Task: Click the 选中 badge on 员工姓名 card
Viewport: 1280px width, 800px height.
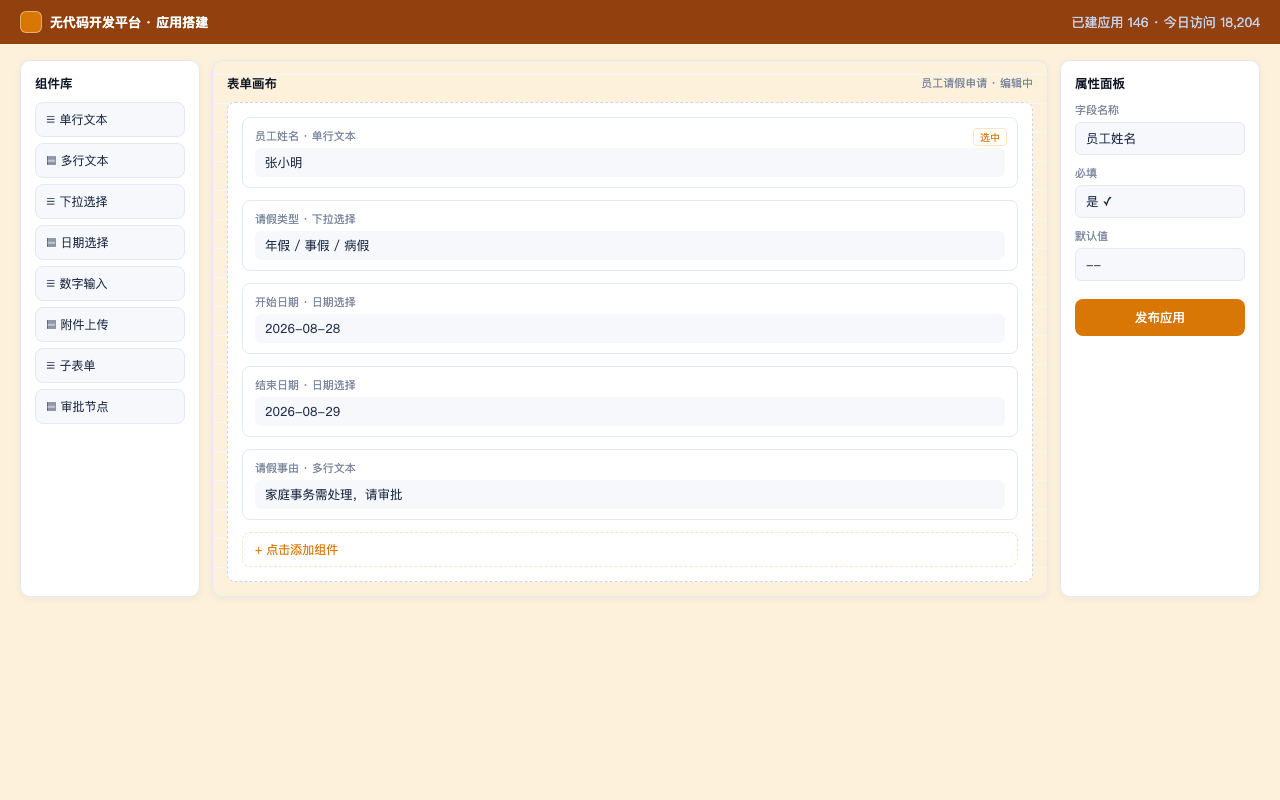Action: tap(990, 137)
